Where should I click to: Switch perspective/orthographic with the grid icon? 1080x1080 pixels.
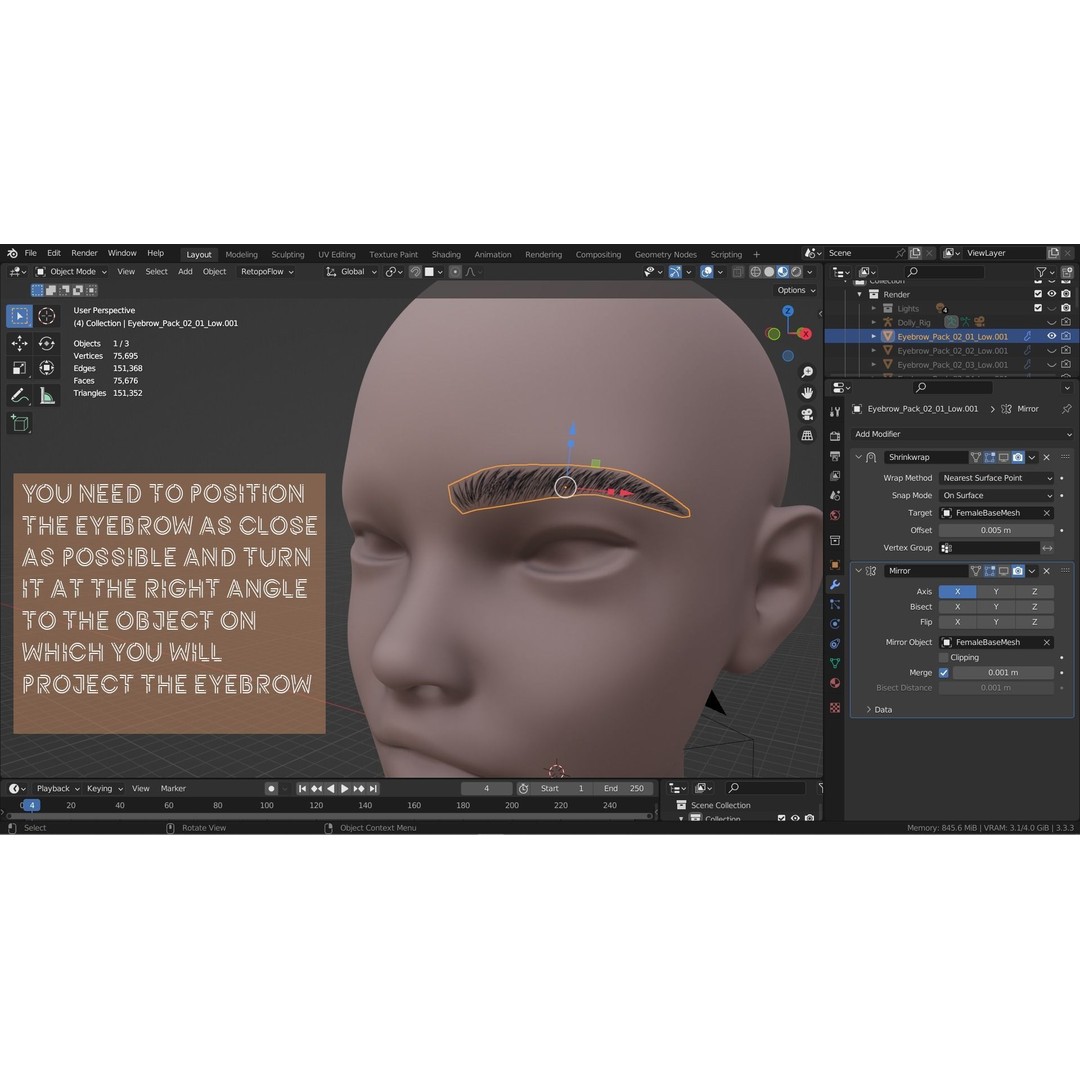807,436
